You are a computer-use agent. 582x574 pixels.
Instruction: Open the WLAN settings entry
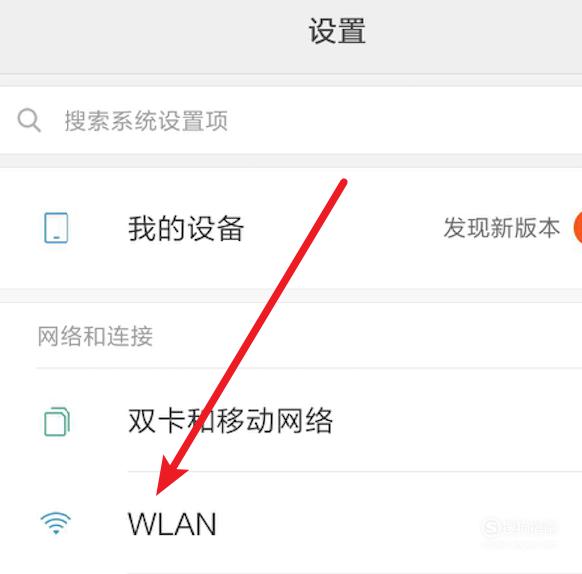(x=291, y=523)
